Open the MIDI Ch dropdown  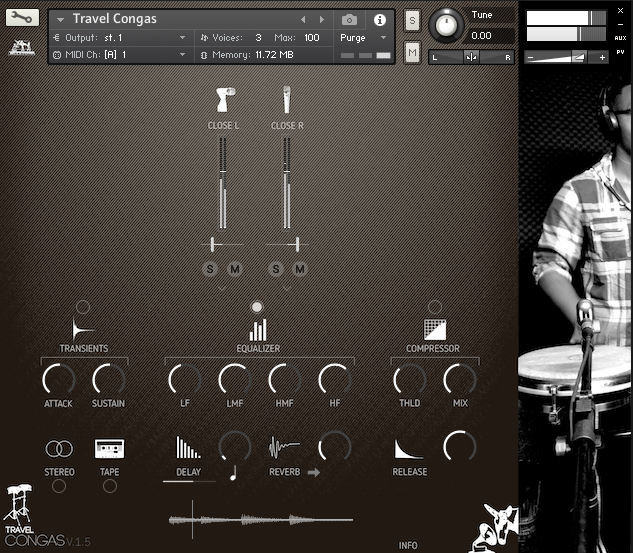tap(120, 54)
